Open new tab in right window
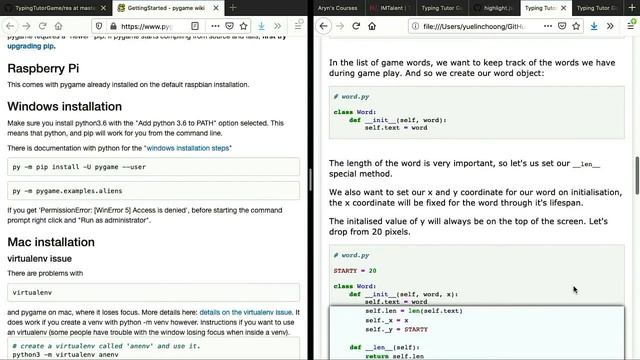The height and width of the screenshot is (360, 640). [x=632, y=8]
